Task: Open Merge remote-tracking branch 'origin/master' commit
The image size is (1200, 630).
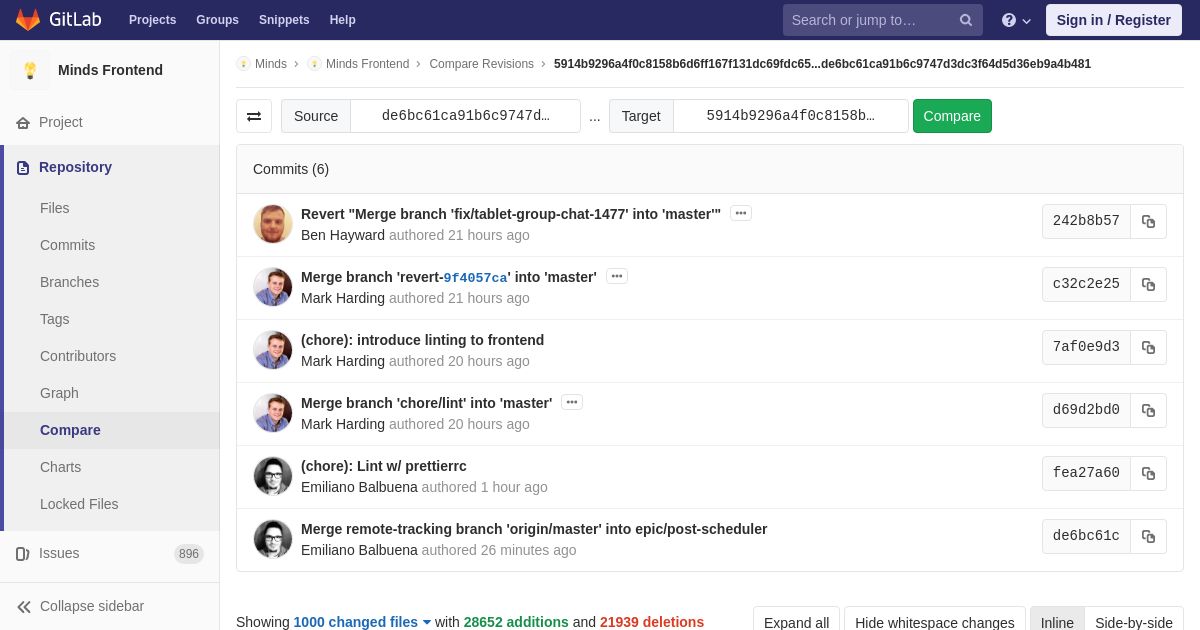Action: click(534, 529)
